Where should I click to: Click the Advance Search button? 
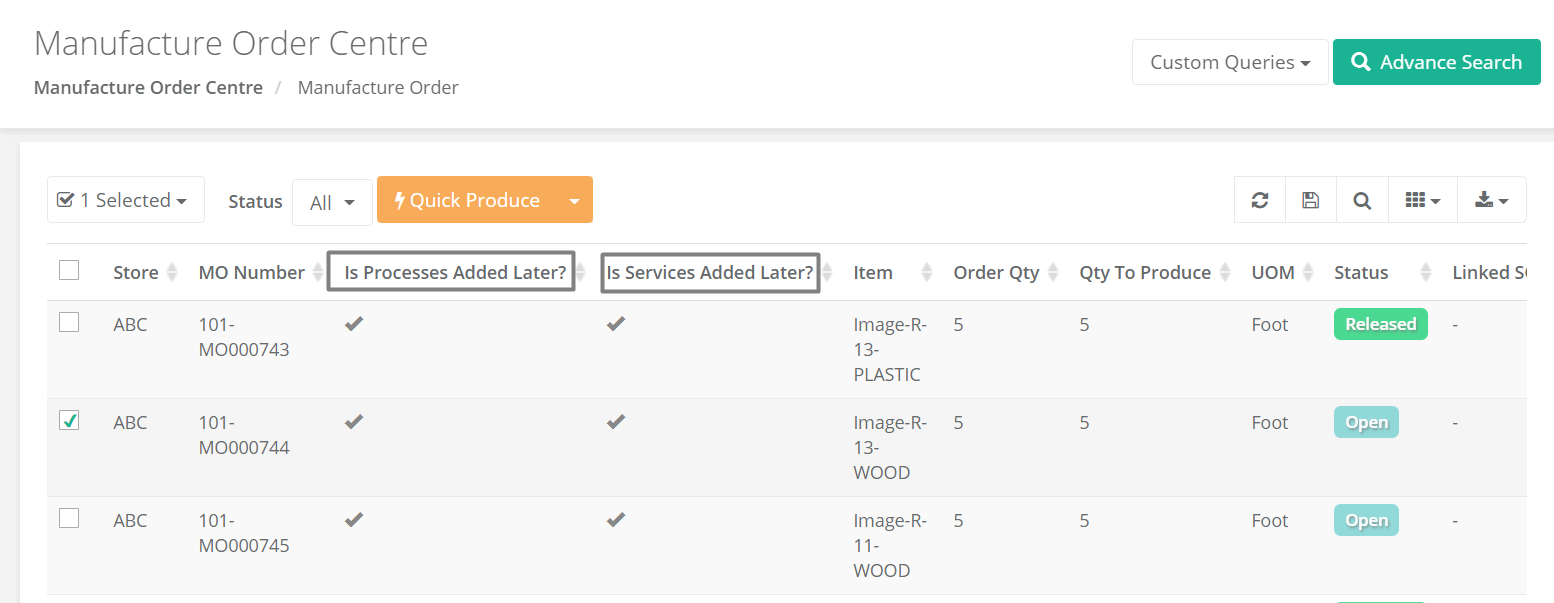pyautogui.click(x=1437, y=62)
